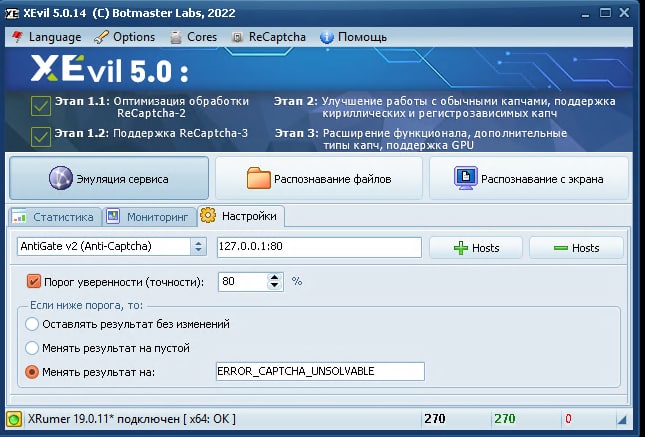Click the green plus icon on Hosts
This screenshot has height=437, width=645.
coord(461,248)
